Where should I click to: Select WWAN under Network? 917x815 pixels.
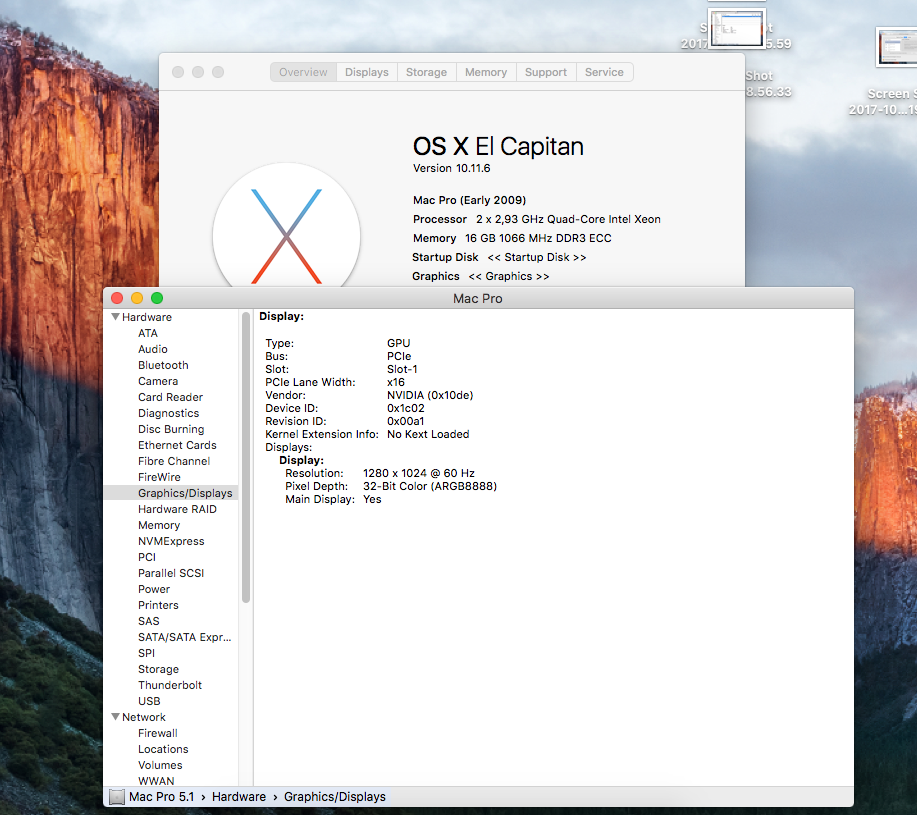(x=156, y=781)
